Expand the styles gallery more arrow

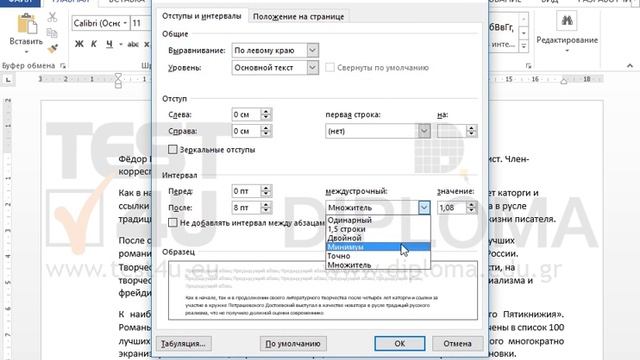[x=523, y=47]
